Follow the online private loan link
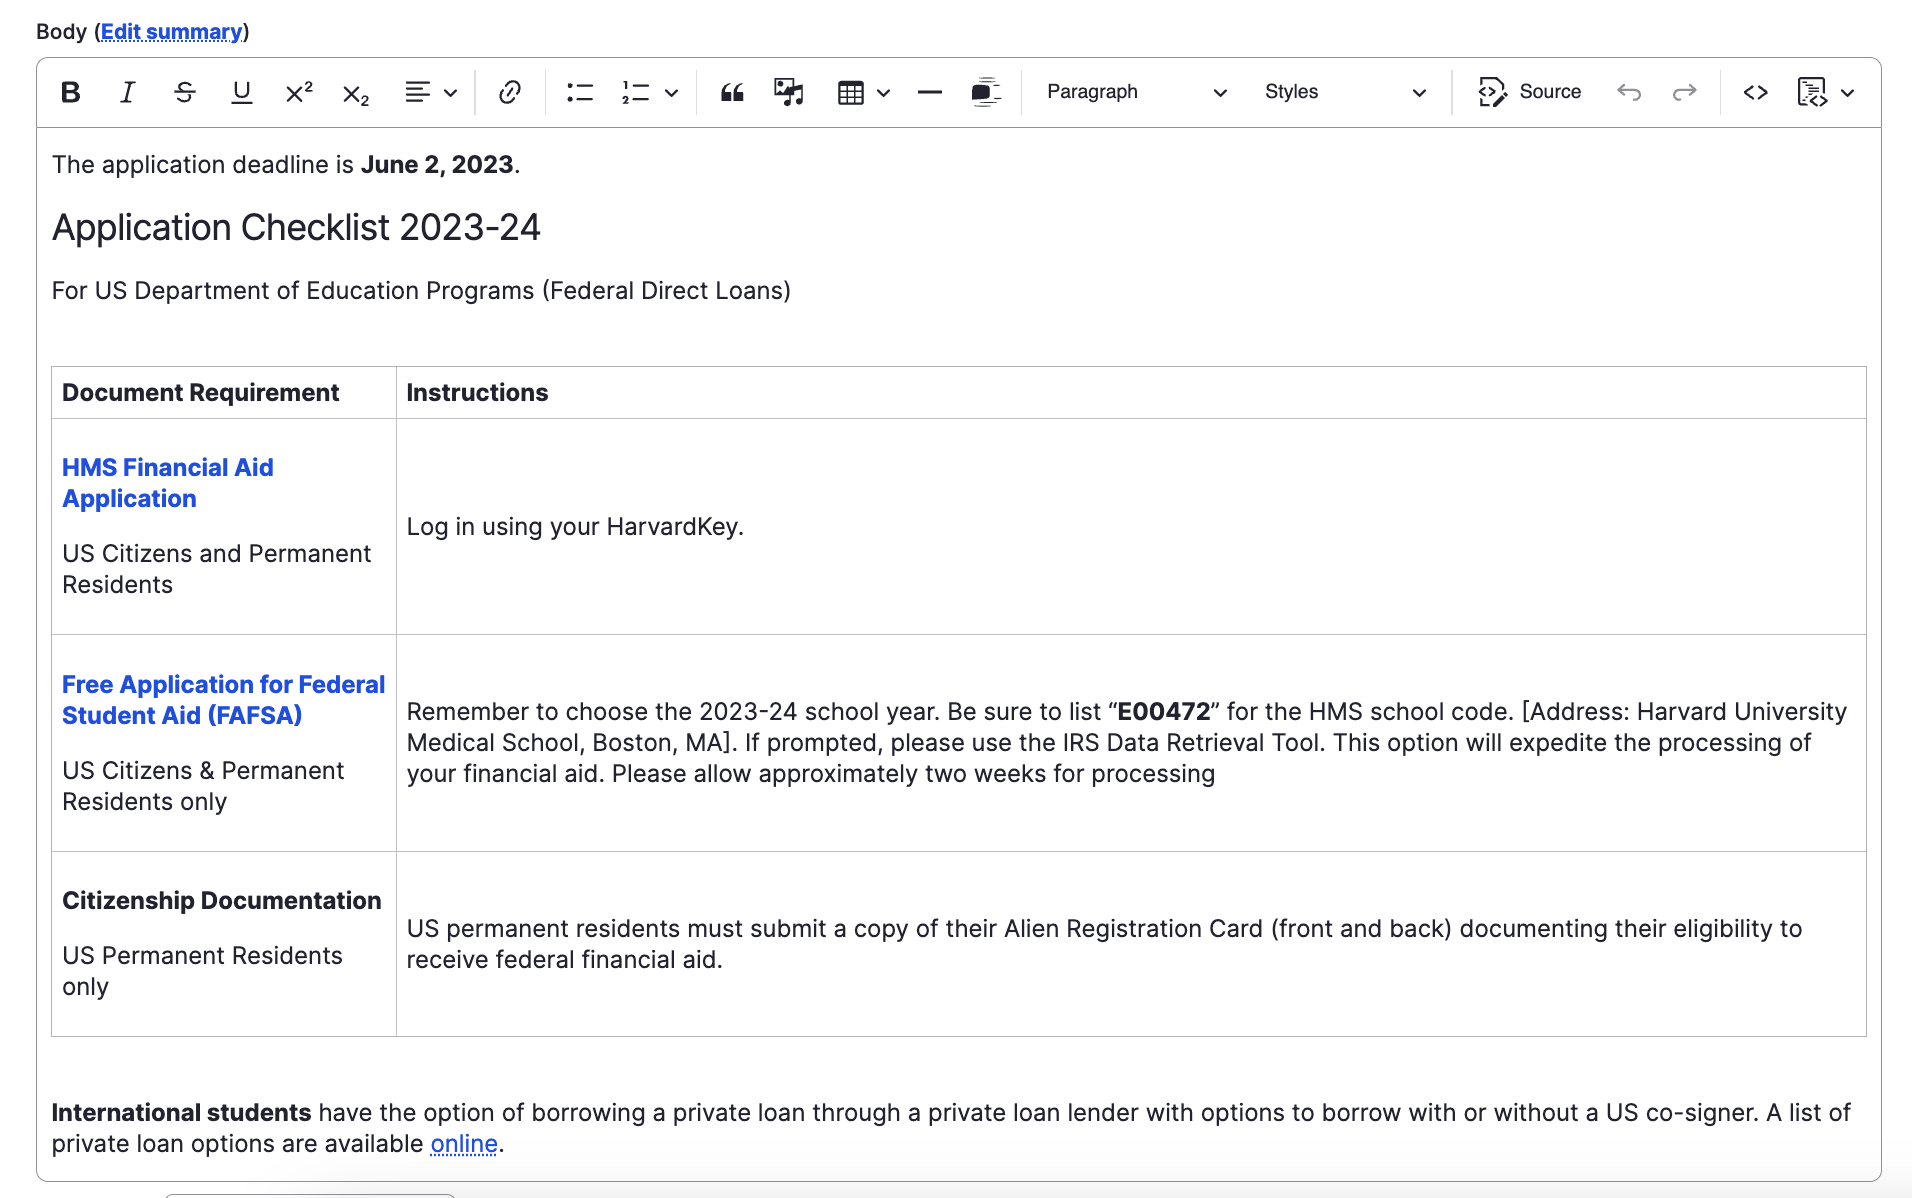This screenshot has width=1912, height=1198. (x=464, y=1144)
